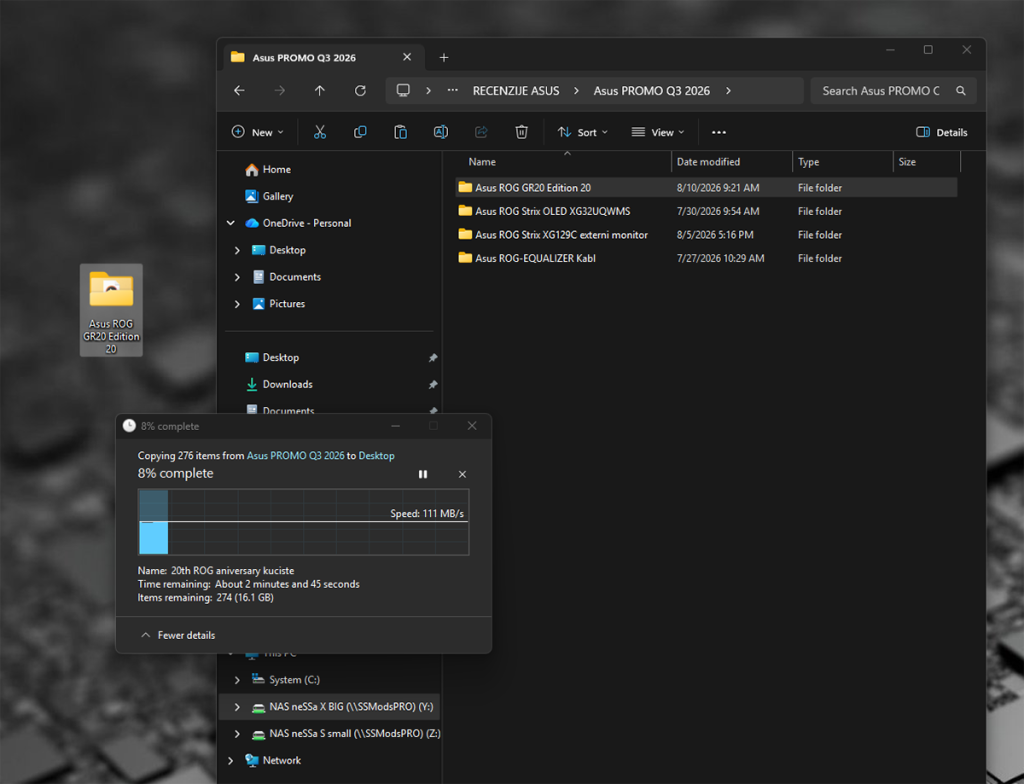
Task: Open the See more ellipsis menu
Action: tap(719, 132)
